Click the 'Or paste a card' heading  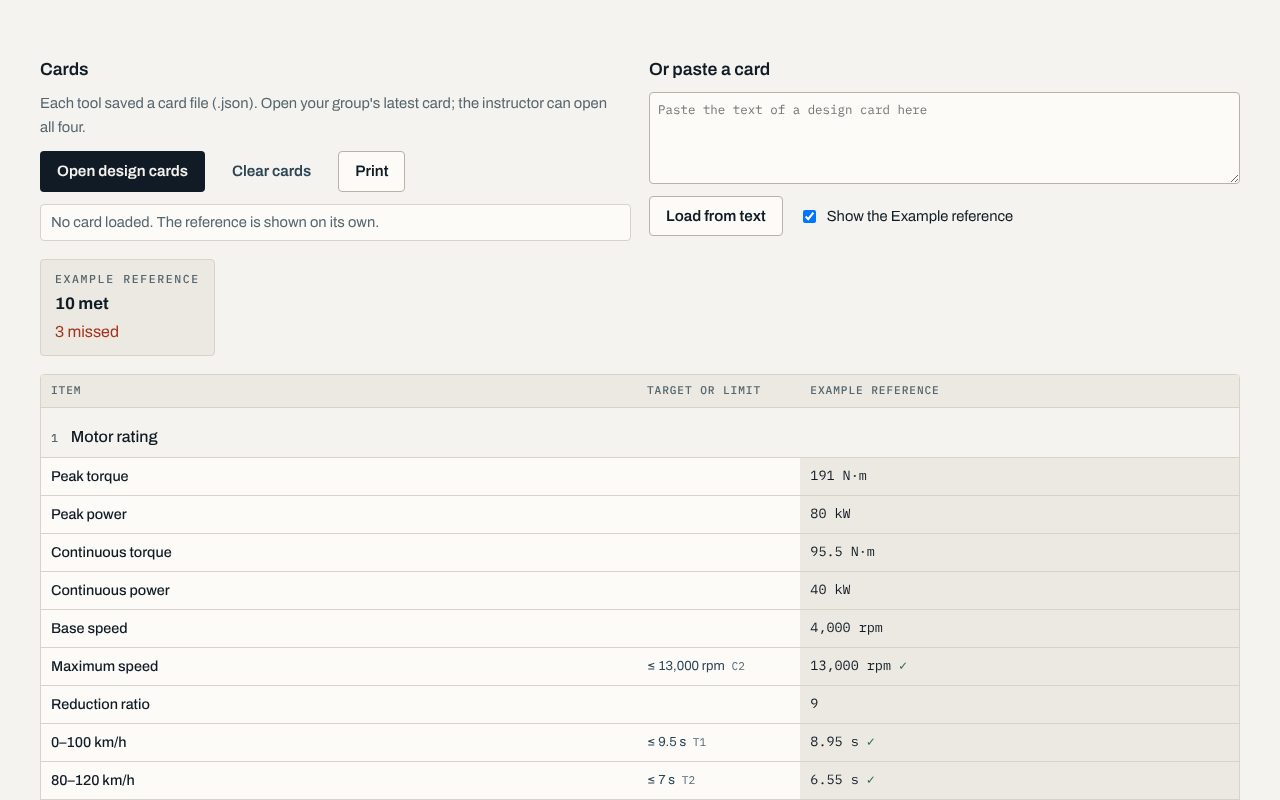point(709,69)
